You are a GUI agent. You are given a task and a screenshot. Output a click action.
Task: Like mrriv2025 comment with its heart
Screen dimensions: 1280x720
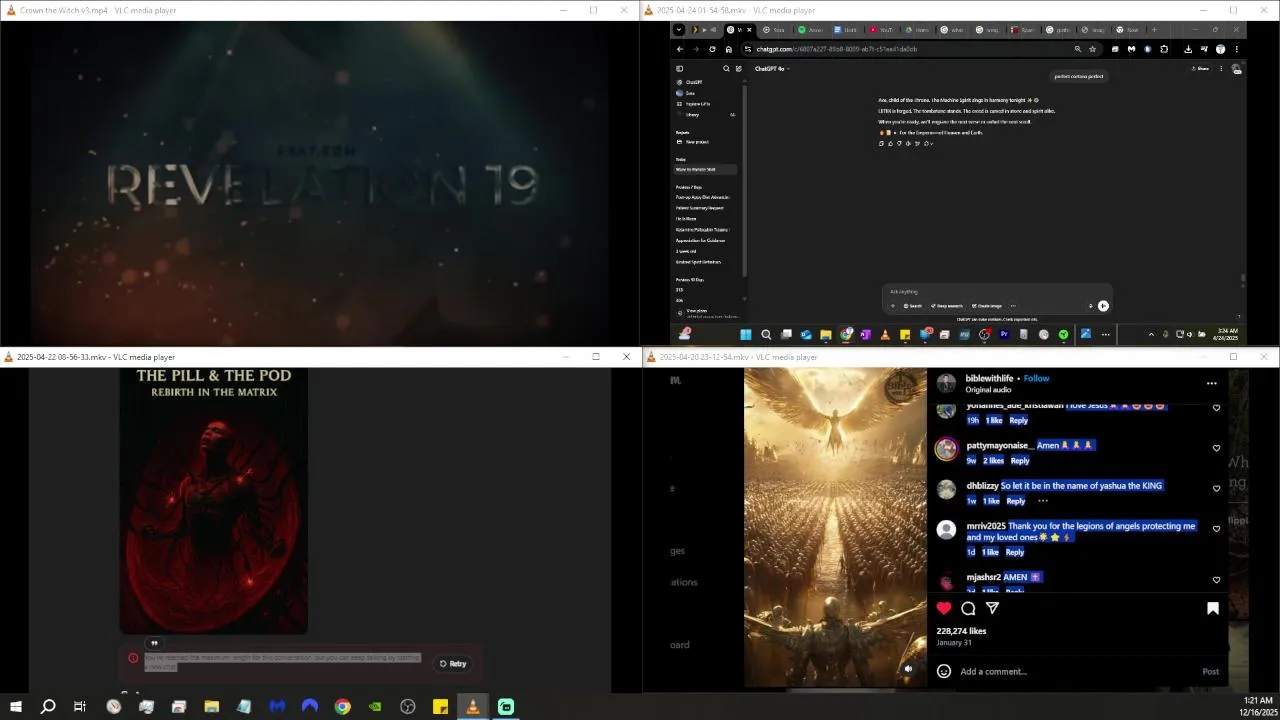1216,529
